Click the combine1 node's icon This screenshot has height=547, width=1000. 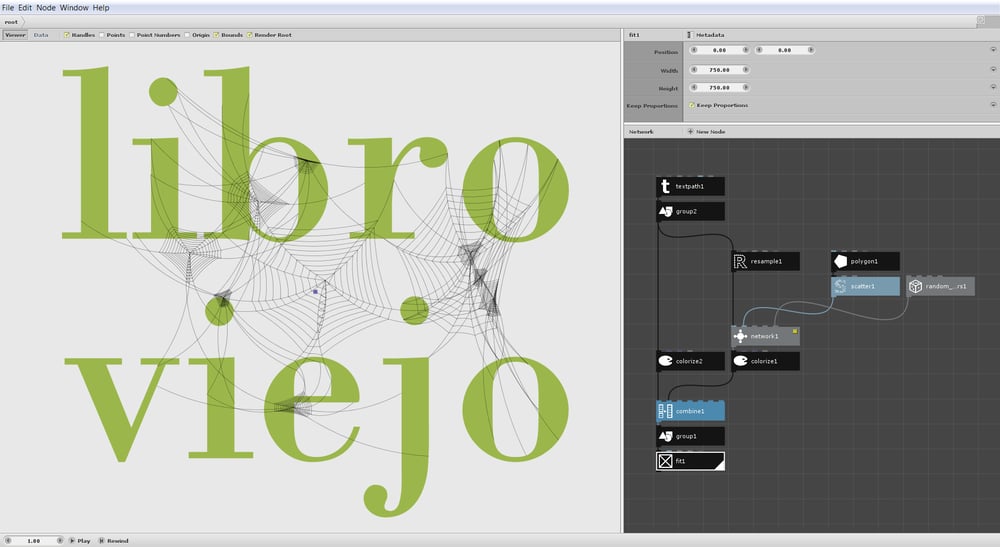click(665, 411)
